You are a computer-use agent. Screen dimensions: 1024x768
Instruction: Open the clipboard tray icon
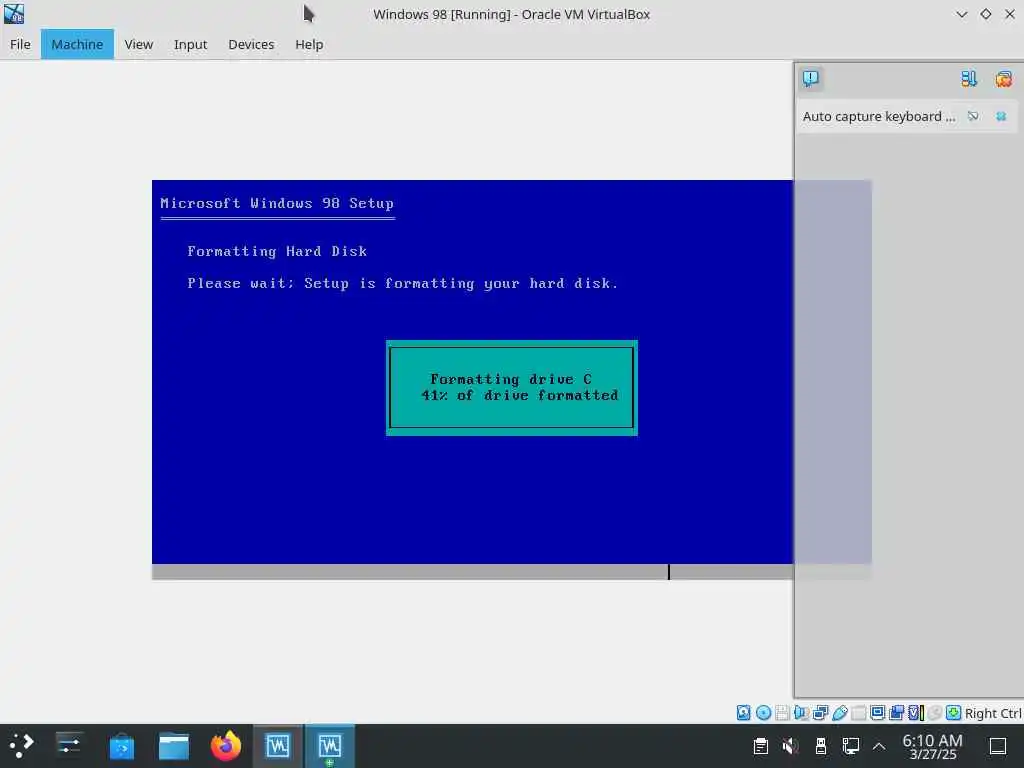pyautogui.click(x=761, y=745)
